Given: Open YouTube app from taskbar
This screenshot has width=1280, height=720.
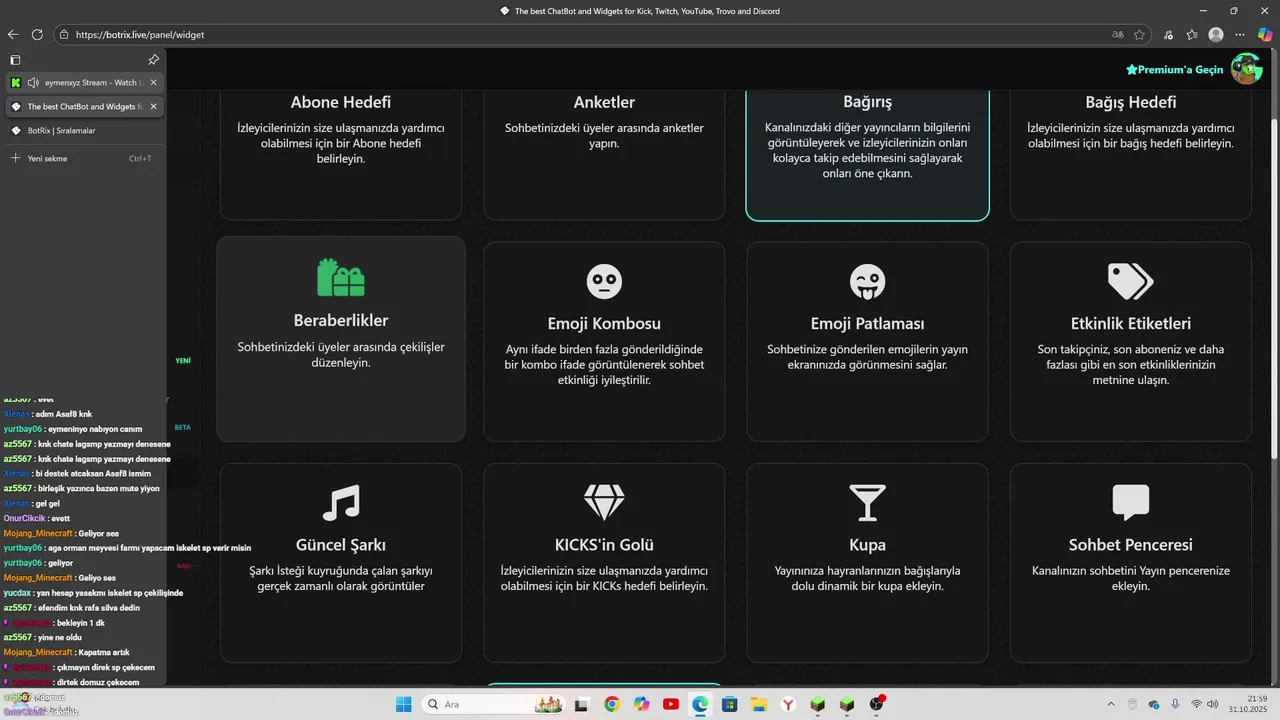Looking at the screenshot, I should tap(671, 704).
